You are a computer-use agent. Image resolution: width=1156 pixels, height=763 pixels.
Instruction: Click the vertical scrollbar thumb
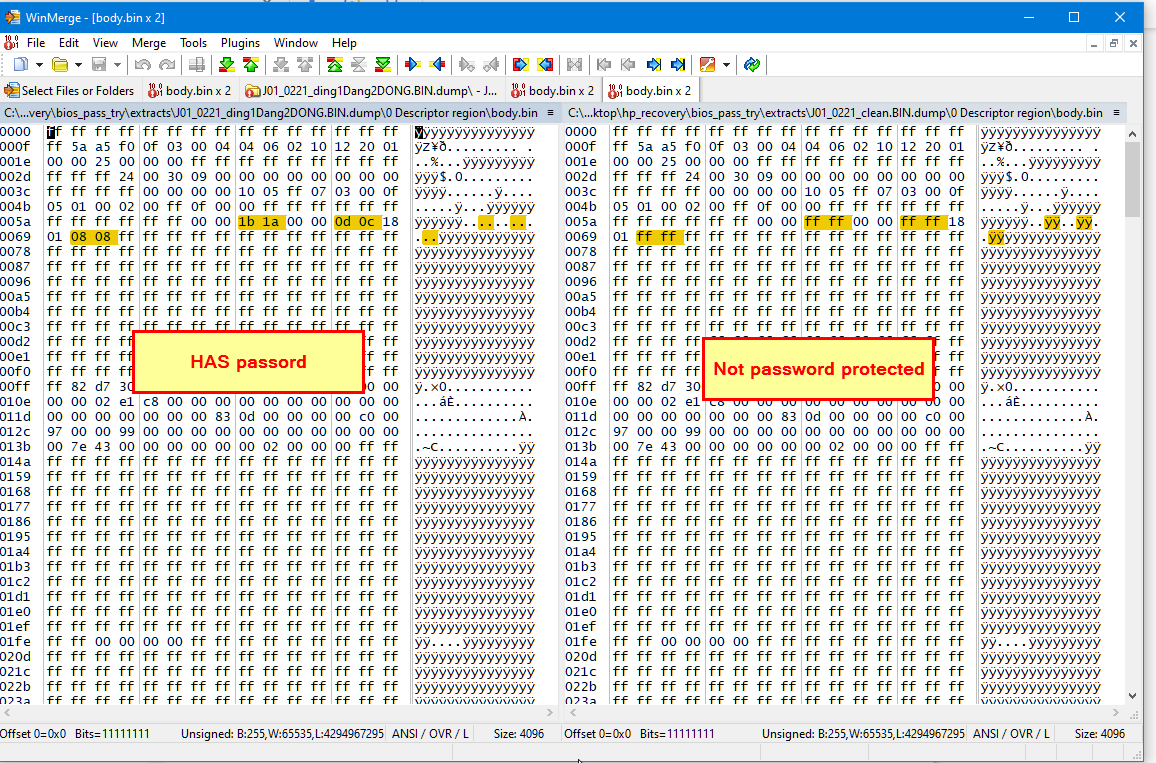[1132, 179]
